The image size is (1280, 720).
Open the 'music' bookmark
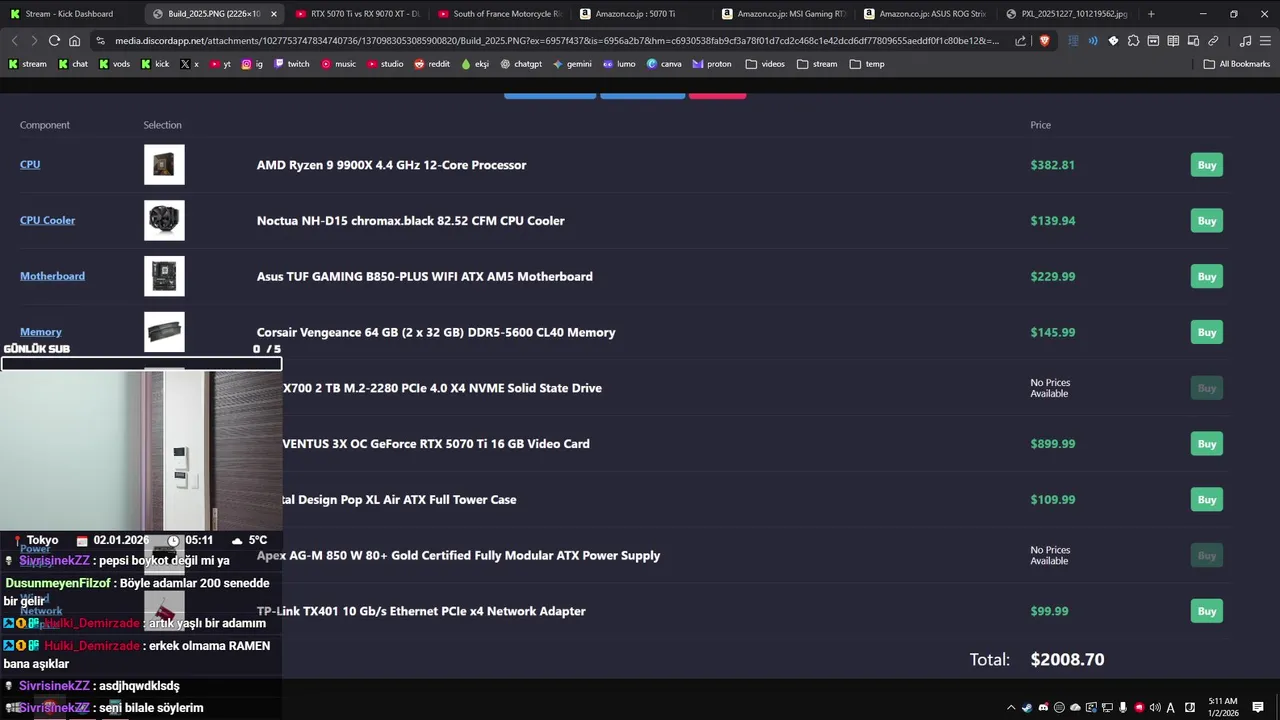pyautogui.click(x=339, y=64)
